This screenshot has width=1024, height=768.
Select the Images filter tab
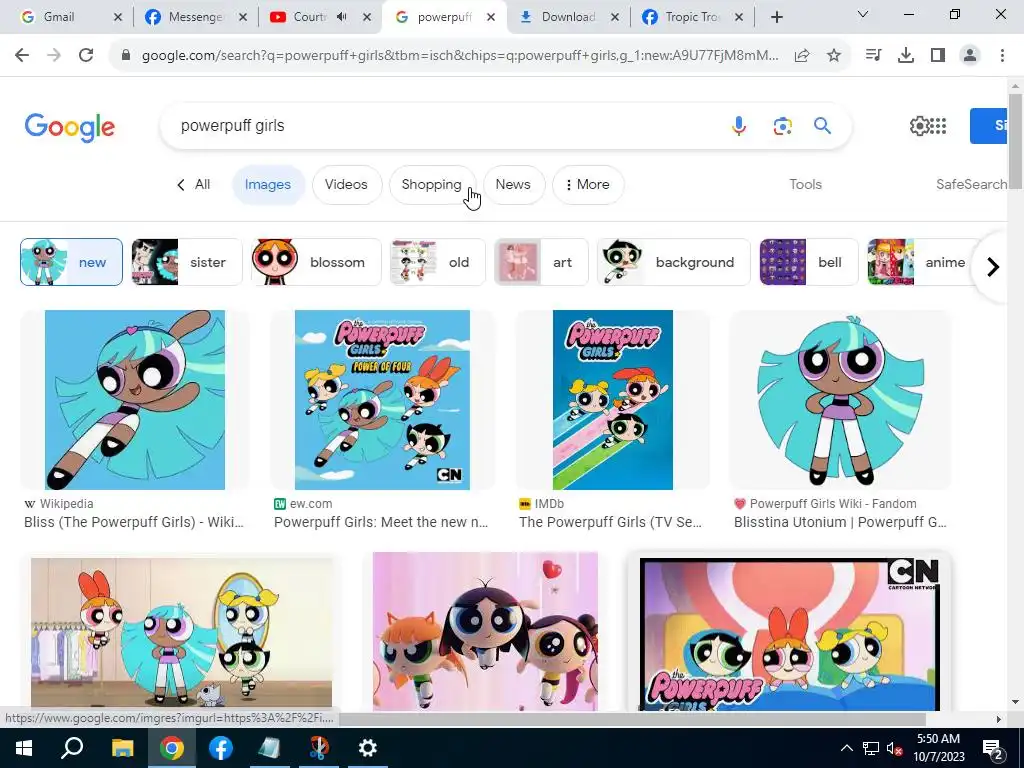tap(268, 185)
